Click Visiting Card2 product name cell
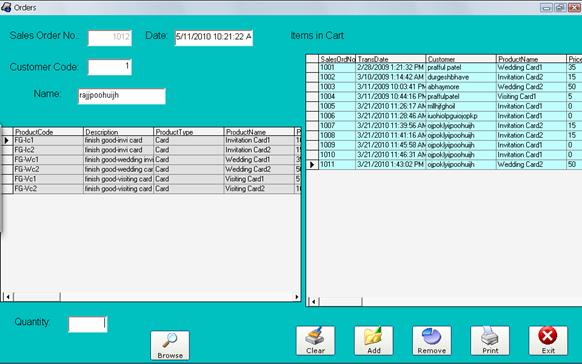 [x=259, y=188]
